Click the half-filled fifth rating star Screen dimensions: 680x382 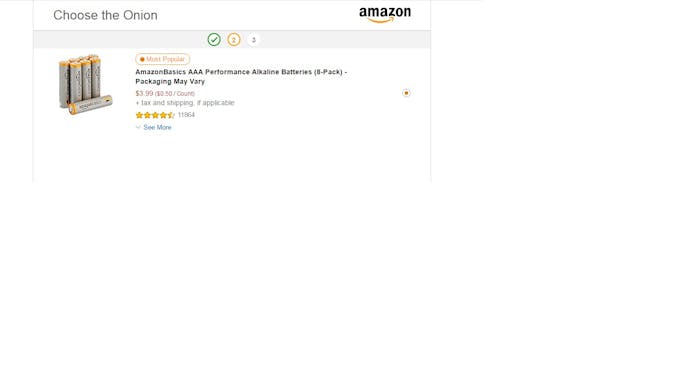171,115
